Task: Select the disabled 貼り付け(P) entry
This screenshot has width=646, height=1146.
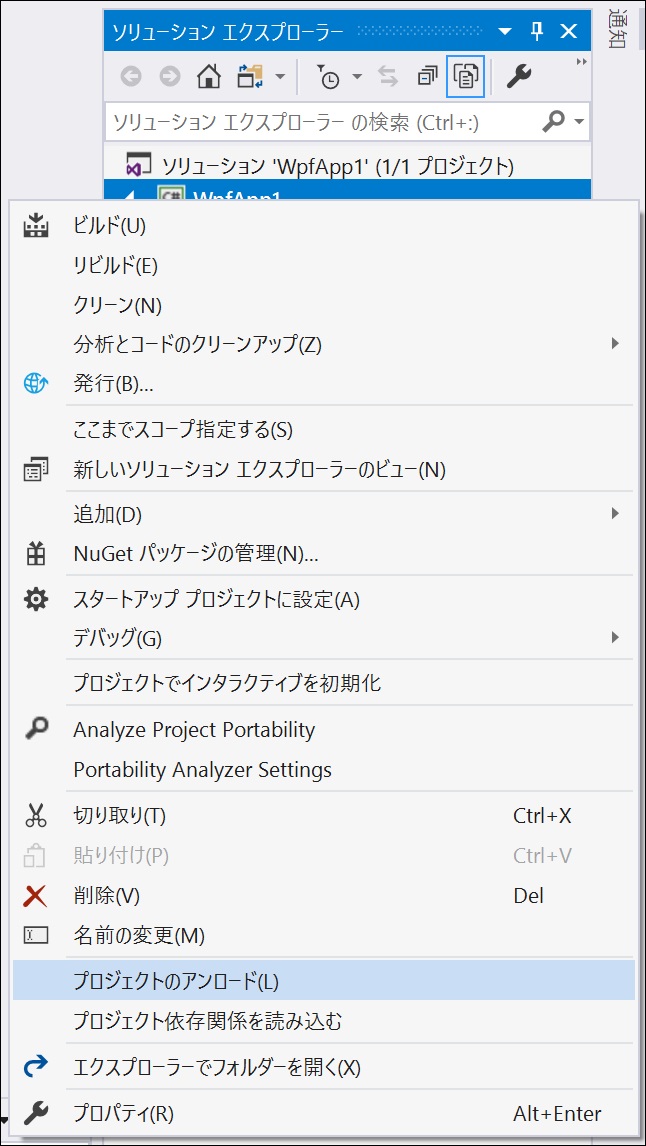Action: 323,855
